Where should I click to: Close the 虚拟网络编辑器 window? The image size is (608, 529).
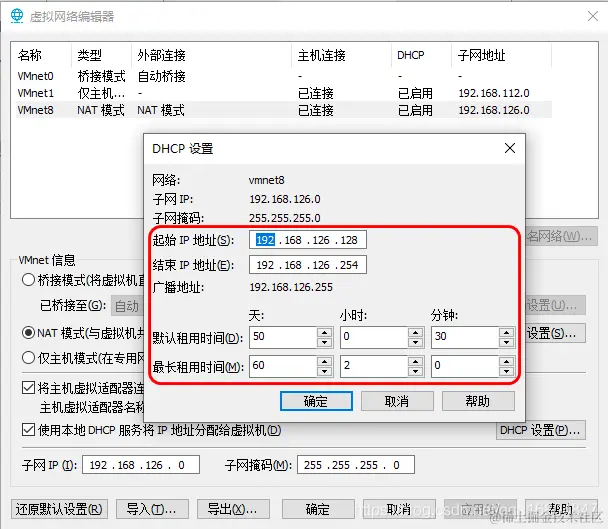(593, 16)
